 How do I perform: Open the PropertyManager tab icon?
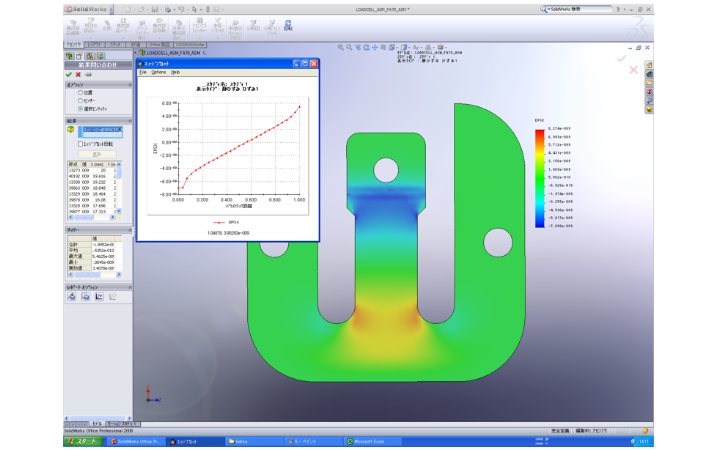click(79, 56)
